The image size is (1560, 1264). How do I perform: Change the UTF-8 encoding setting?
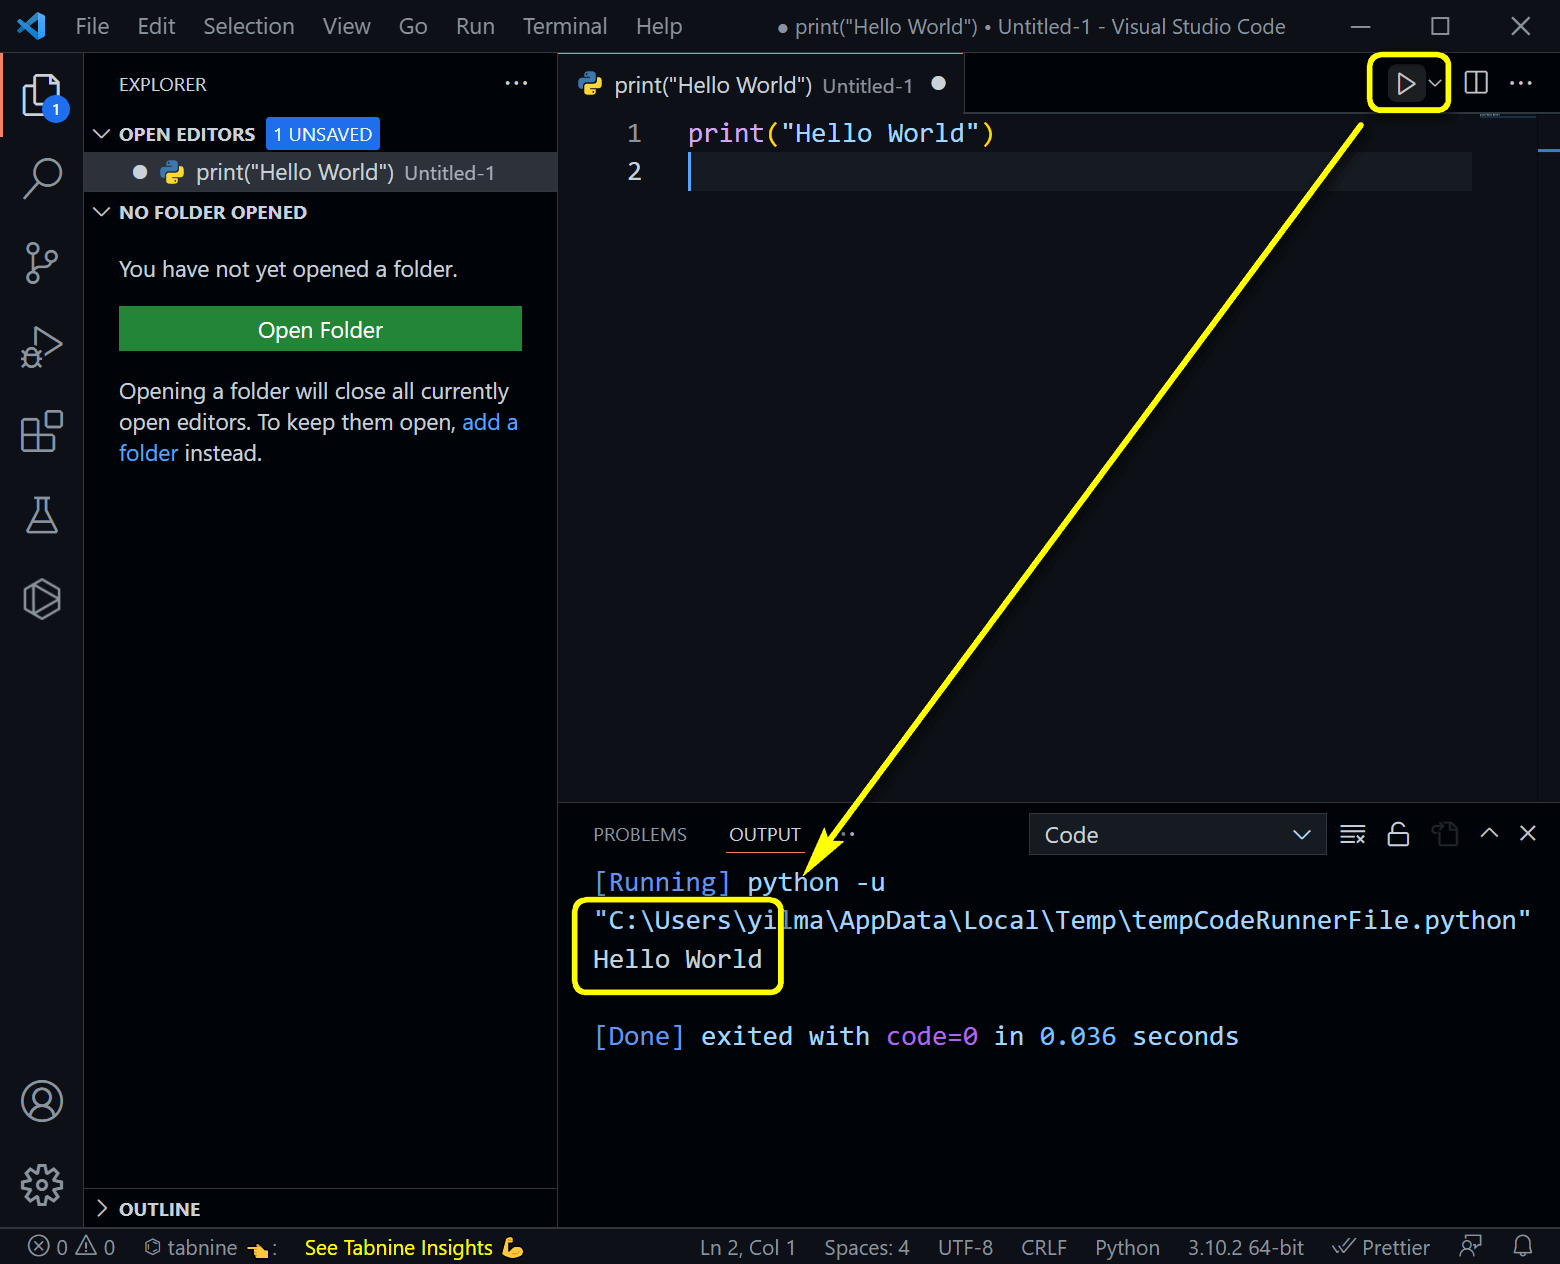point(965,1247)
